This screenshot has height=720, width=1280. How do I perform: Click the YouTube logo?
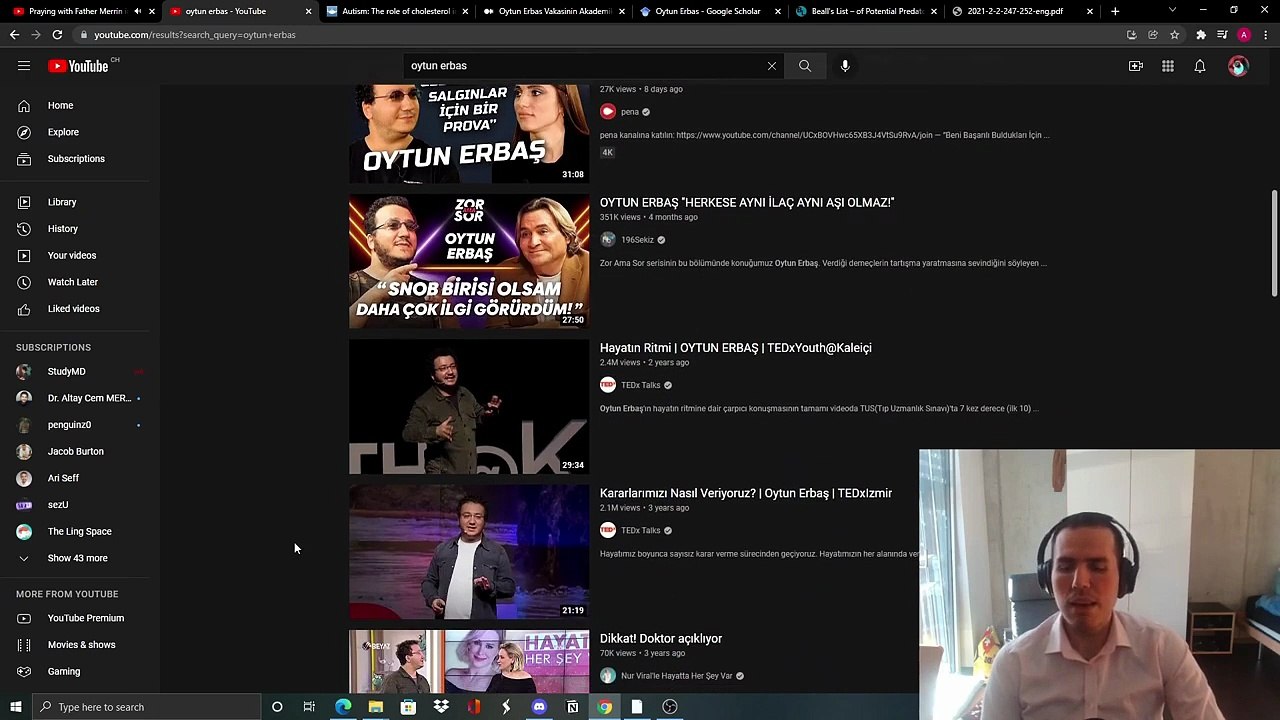[x=78, y=66]
